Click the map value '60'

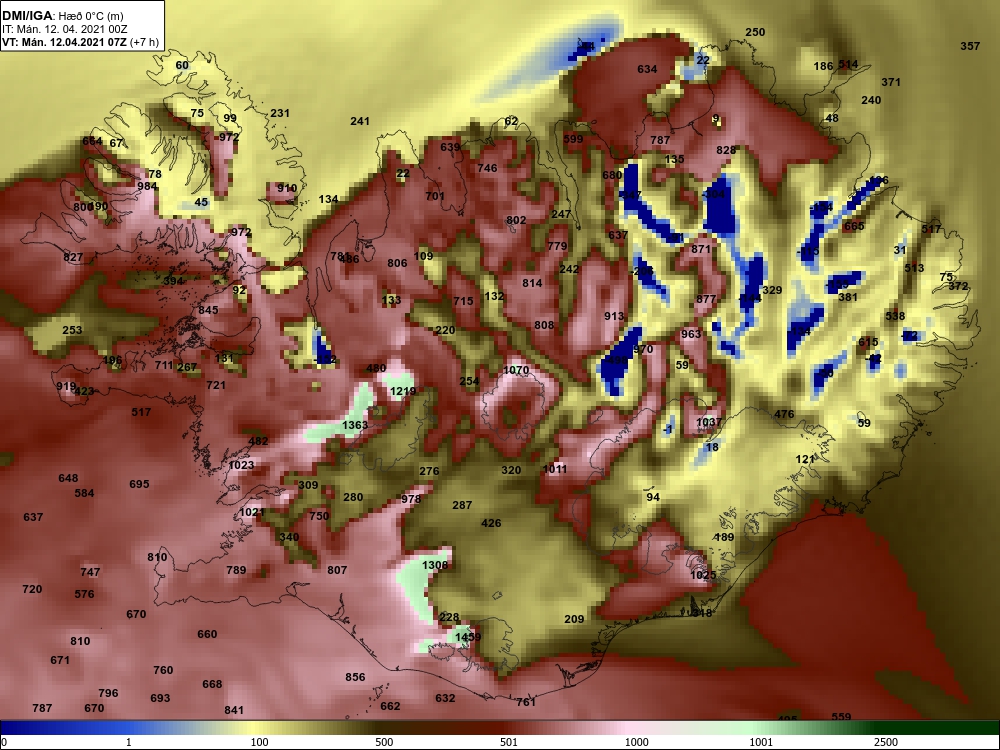182,65
